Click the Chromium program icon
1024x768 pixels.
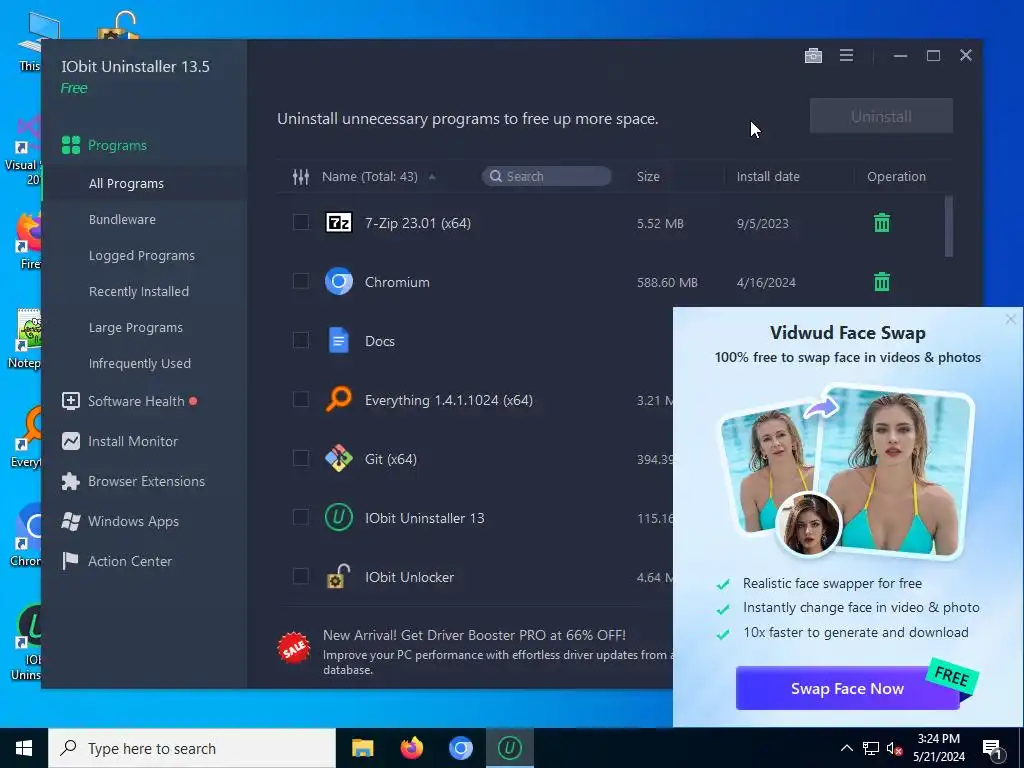339,281
